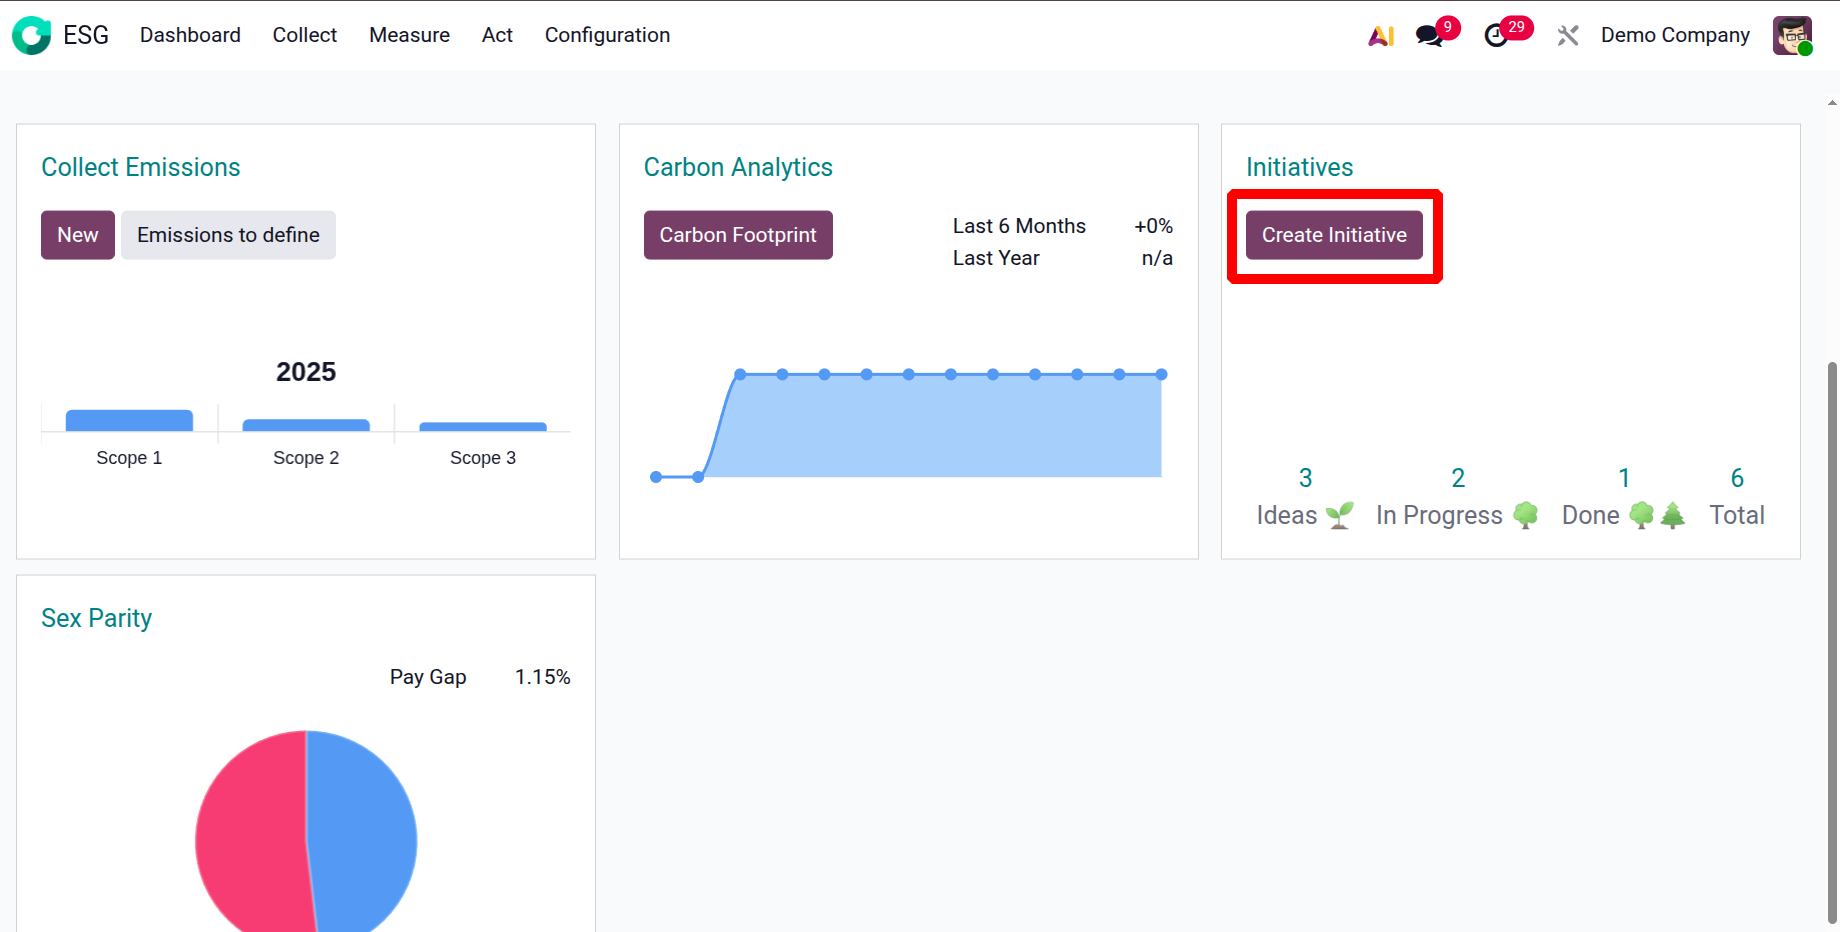Open the Act menu
1840x932 pixels.
497,36
